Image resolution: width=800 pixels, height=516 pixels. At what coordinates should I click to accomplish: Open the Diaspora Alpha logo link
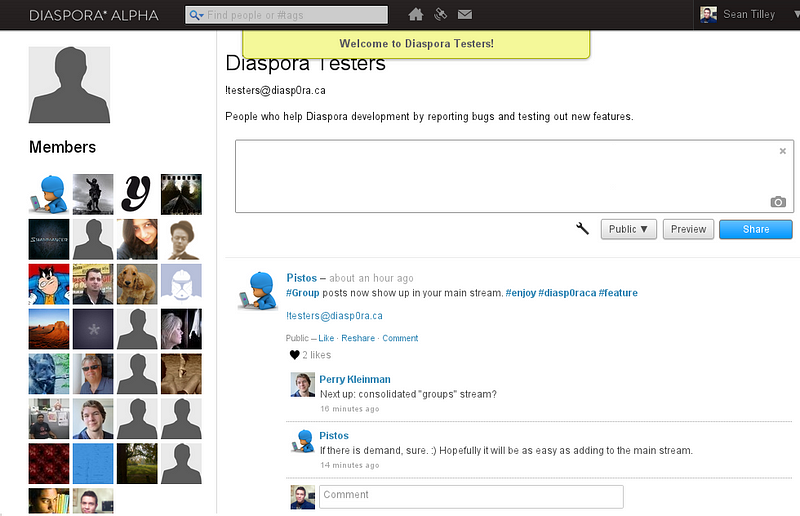(x=94, y=15)
